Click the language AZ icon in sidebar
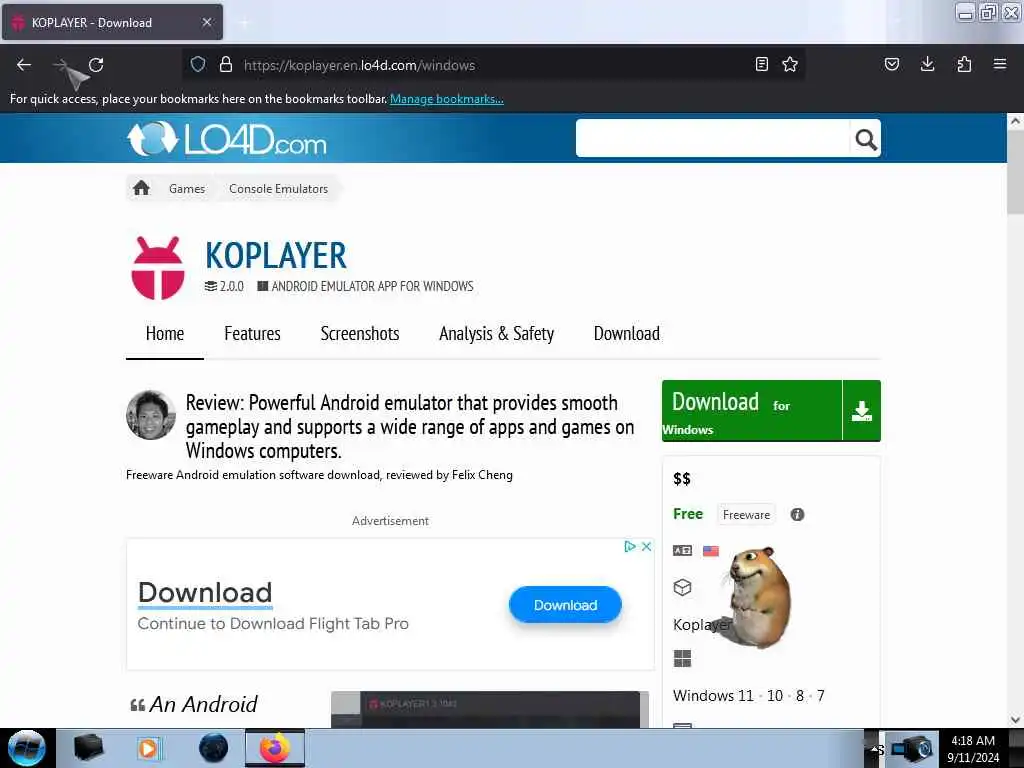Image resolution: width=1024 pixels, height=768 pixels. coord(682,551)
